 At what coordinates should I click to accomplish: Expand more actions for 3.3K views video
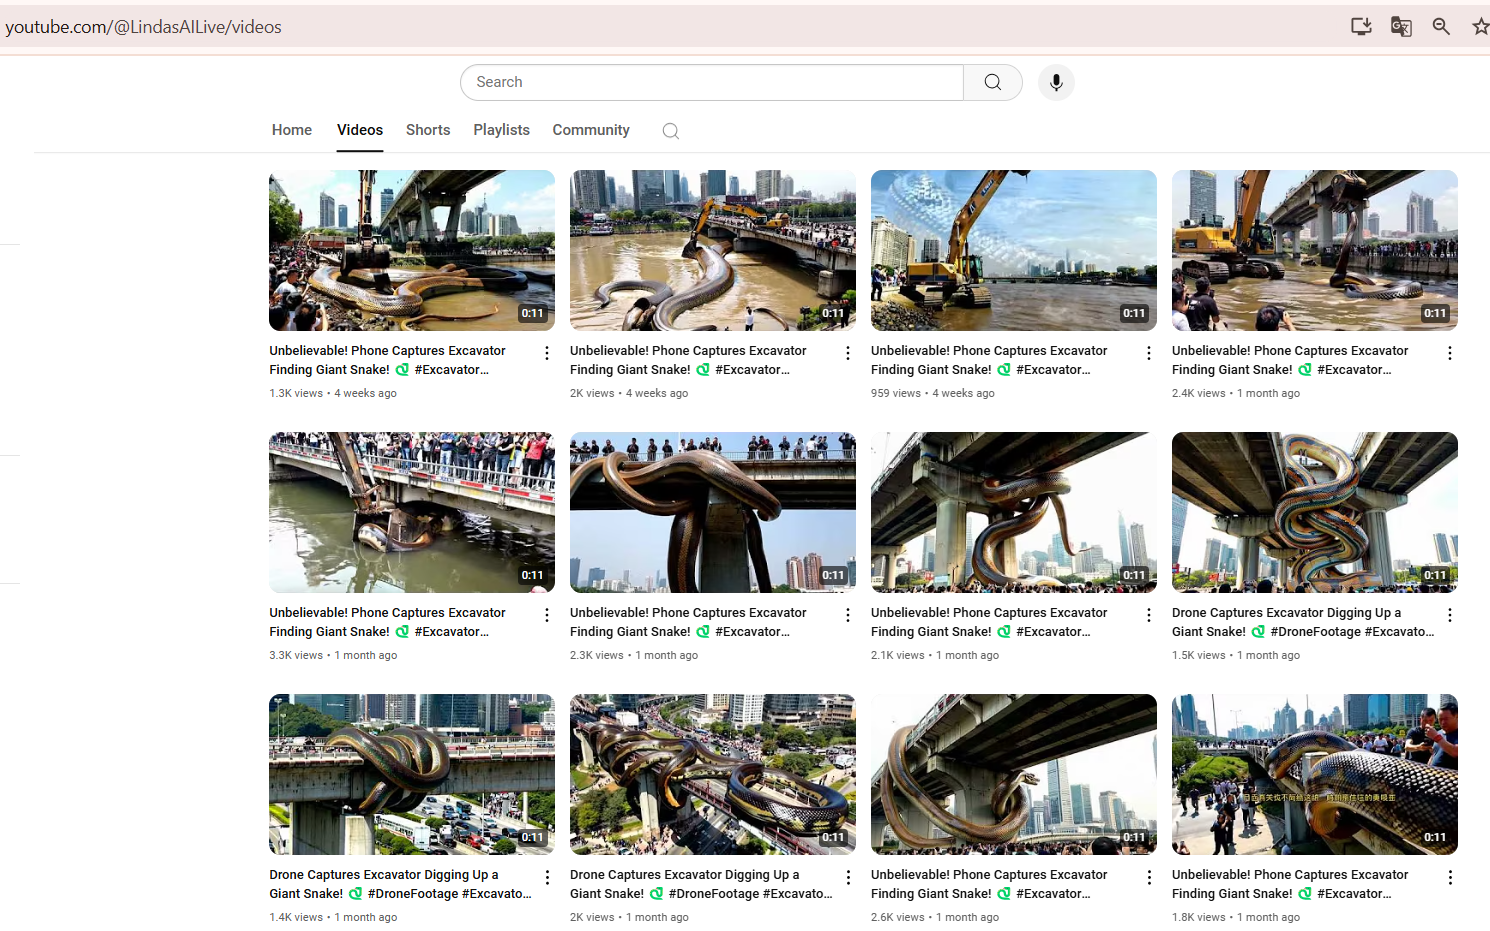(x=547, y=615)
